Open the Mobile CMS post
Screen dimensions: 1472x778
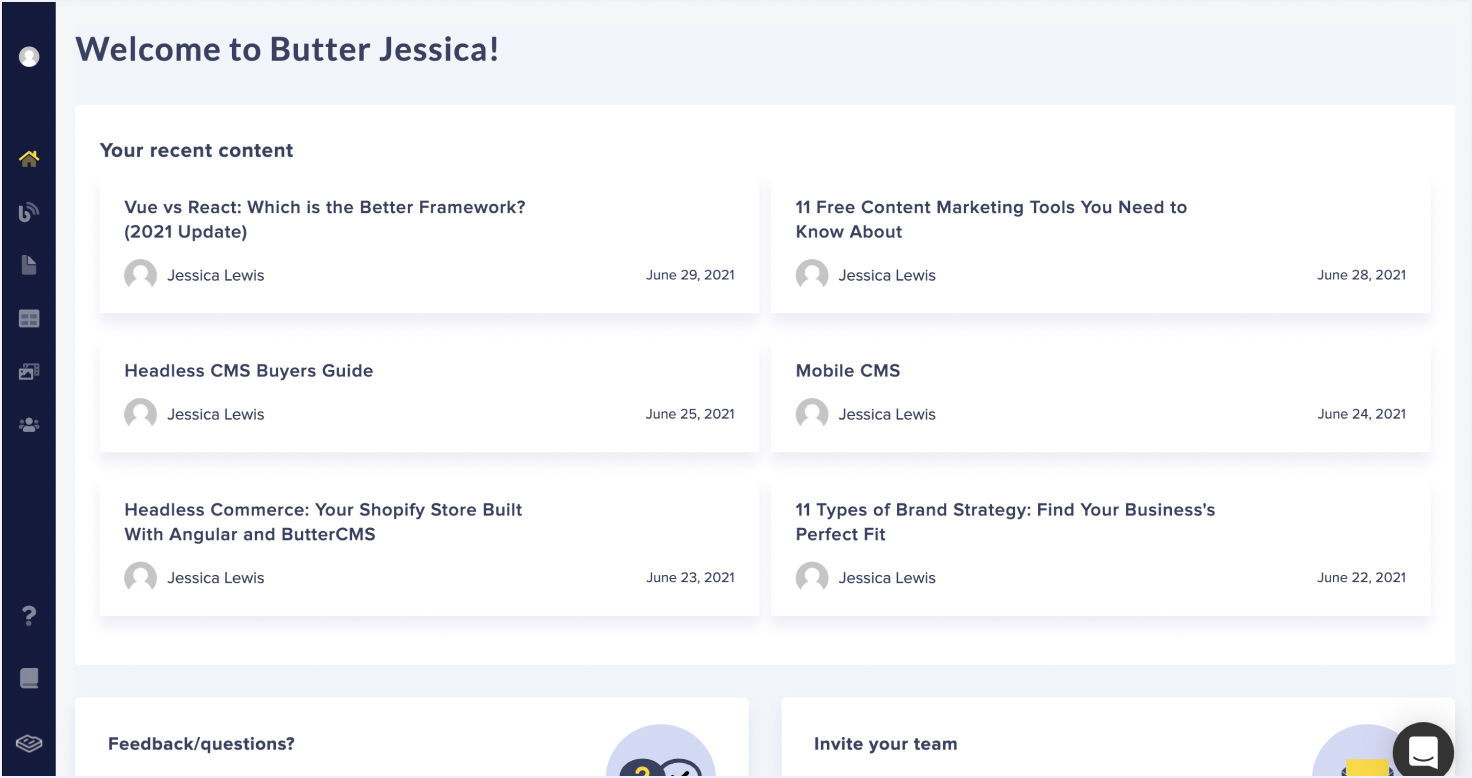point(847,371)
